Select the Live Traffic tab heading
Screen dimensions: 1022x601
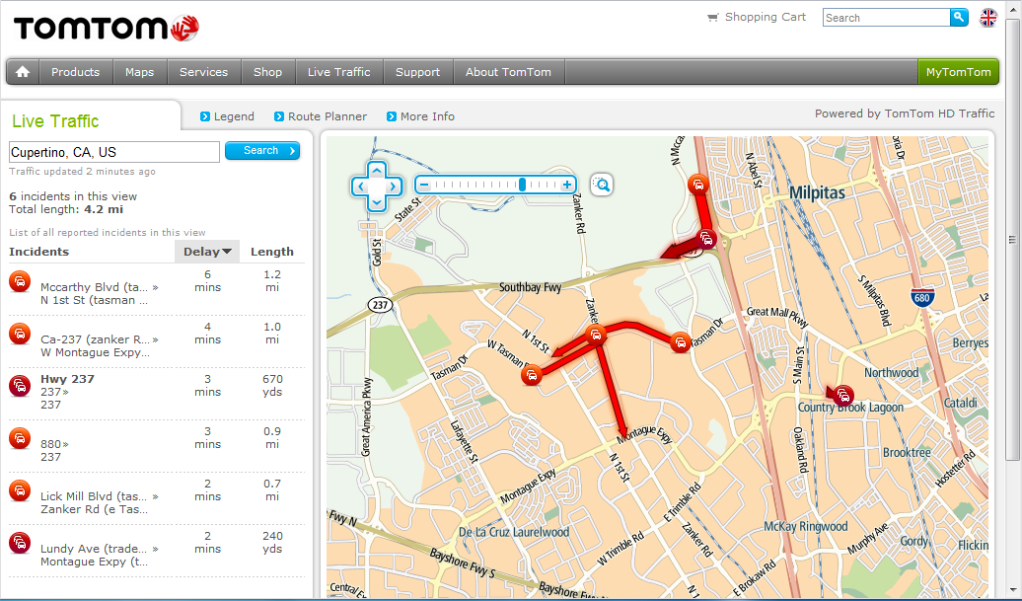(55, 121)
